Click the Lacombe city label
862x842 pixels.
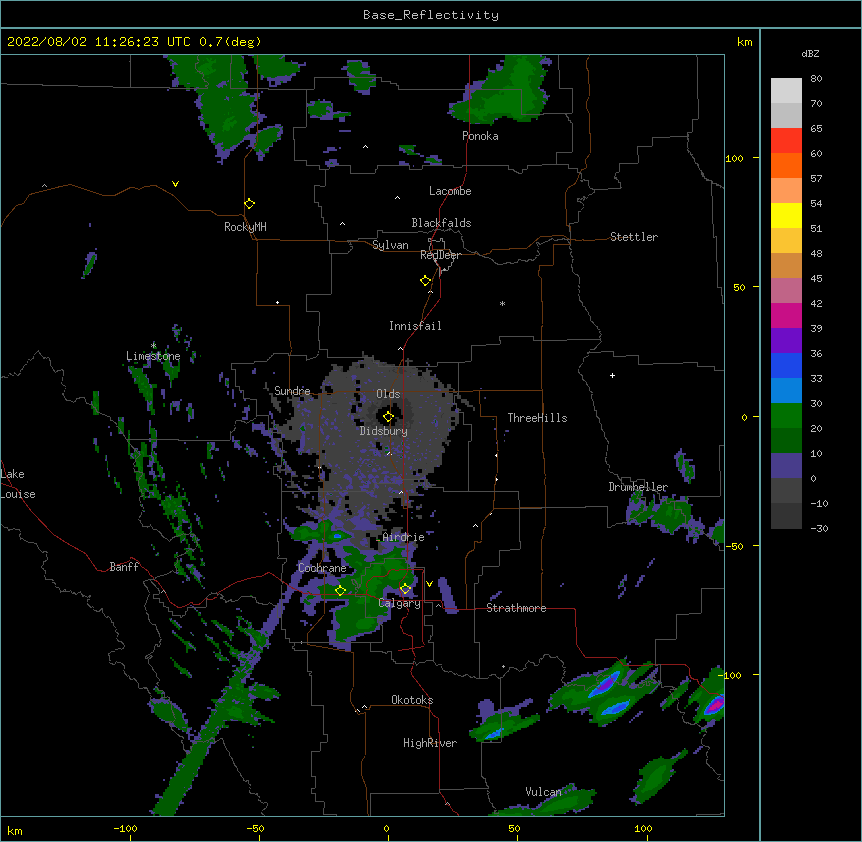coord(450,191)
